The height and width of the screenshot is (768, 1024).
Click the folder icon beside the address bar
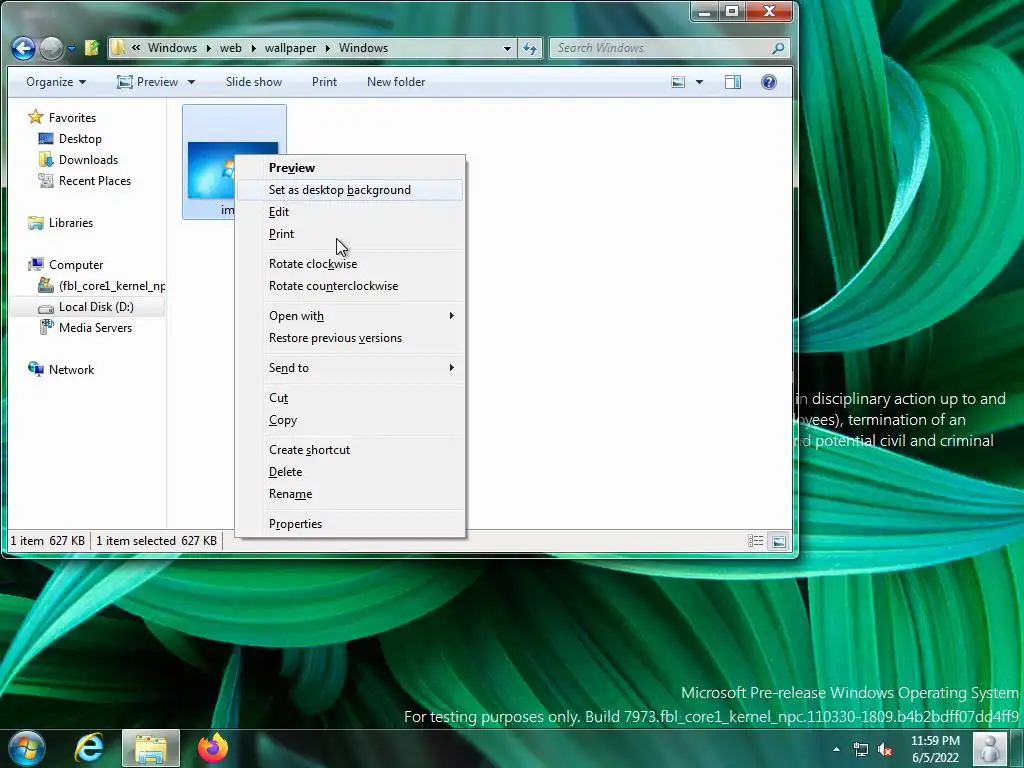[x=92, y=48]
